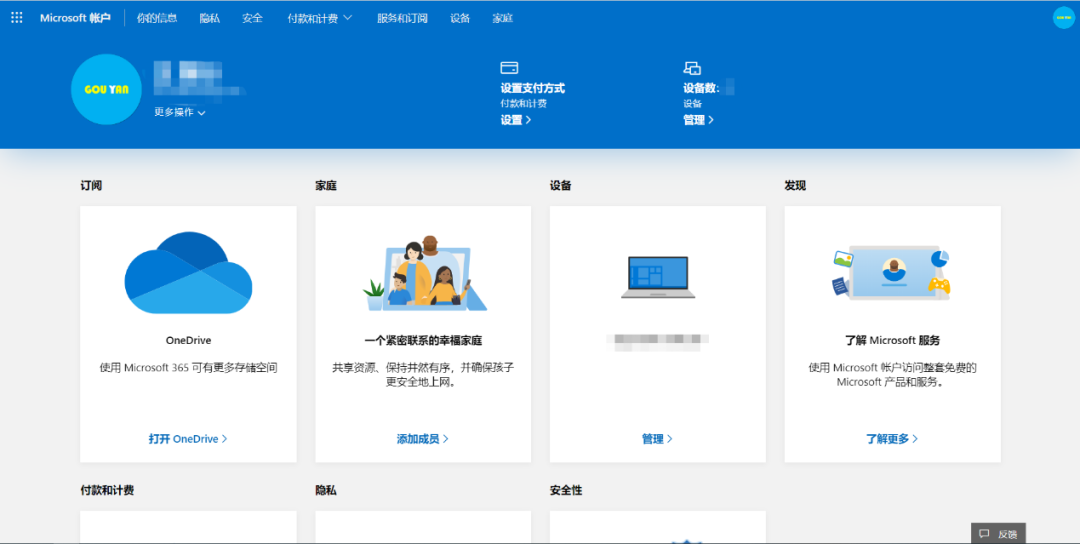Click the 发现 section heading
The height and width of the screenshot is (544, 1080).
point(795,185)
